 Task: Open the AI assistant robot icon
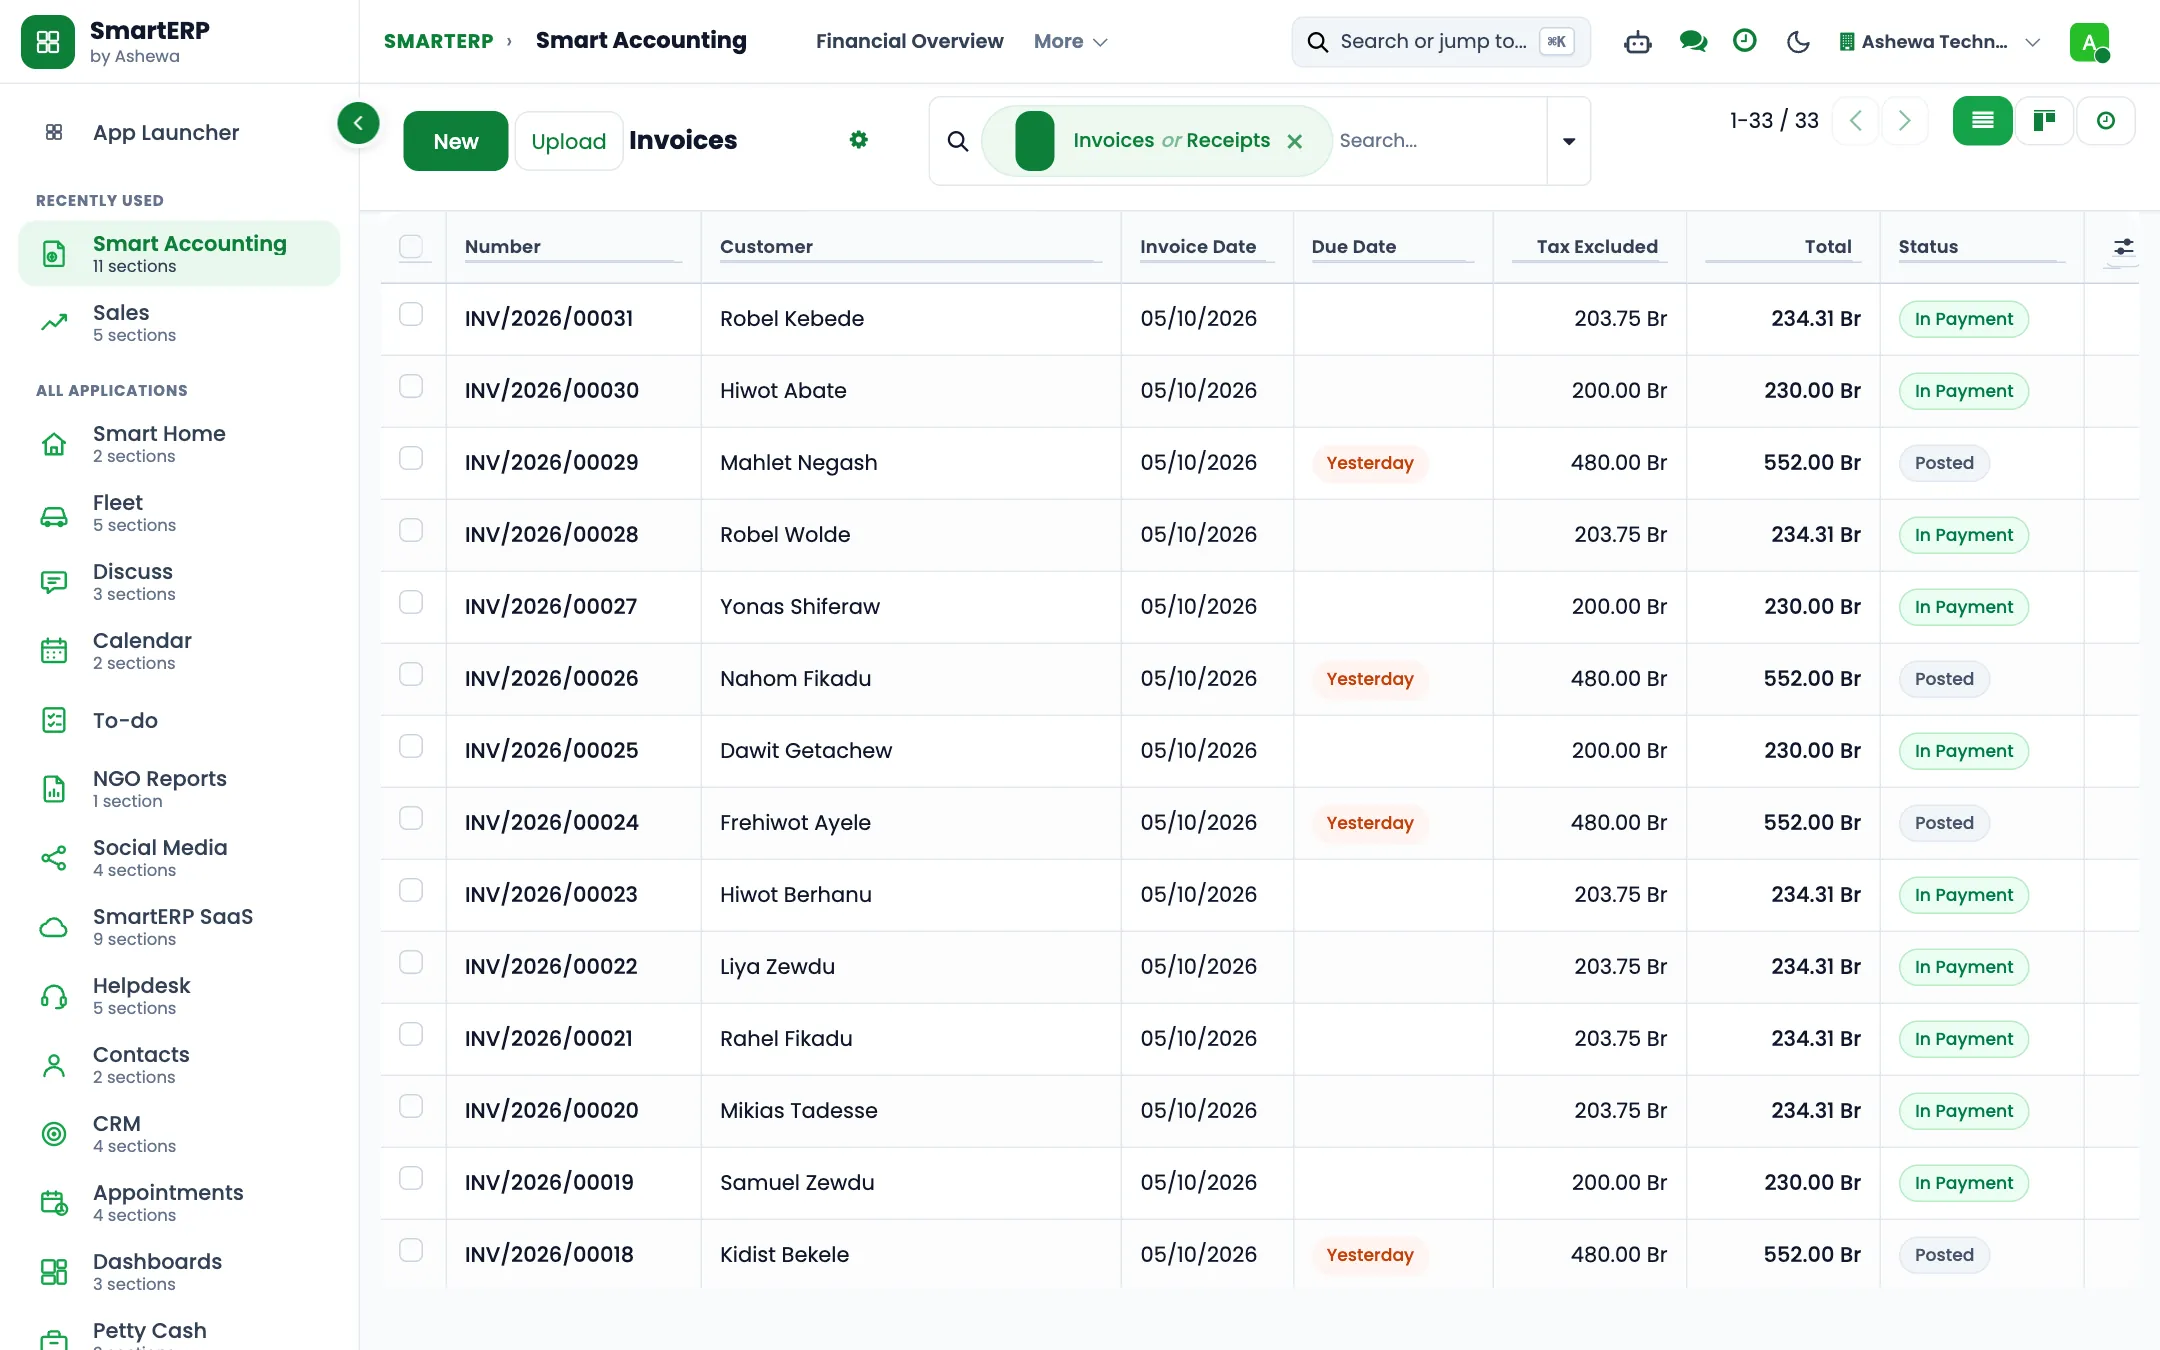coord(1638,42)
